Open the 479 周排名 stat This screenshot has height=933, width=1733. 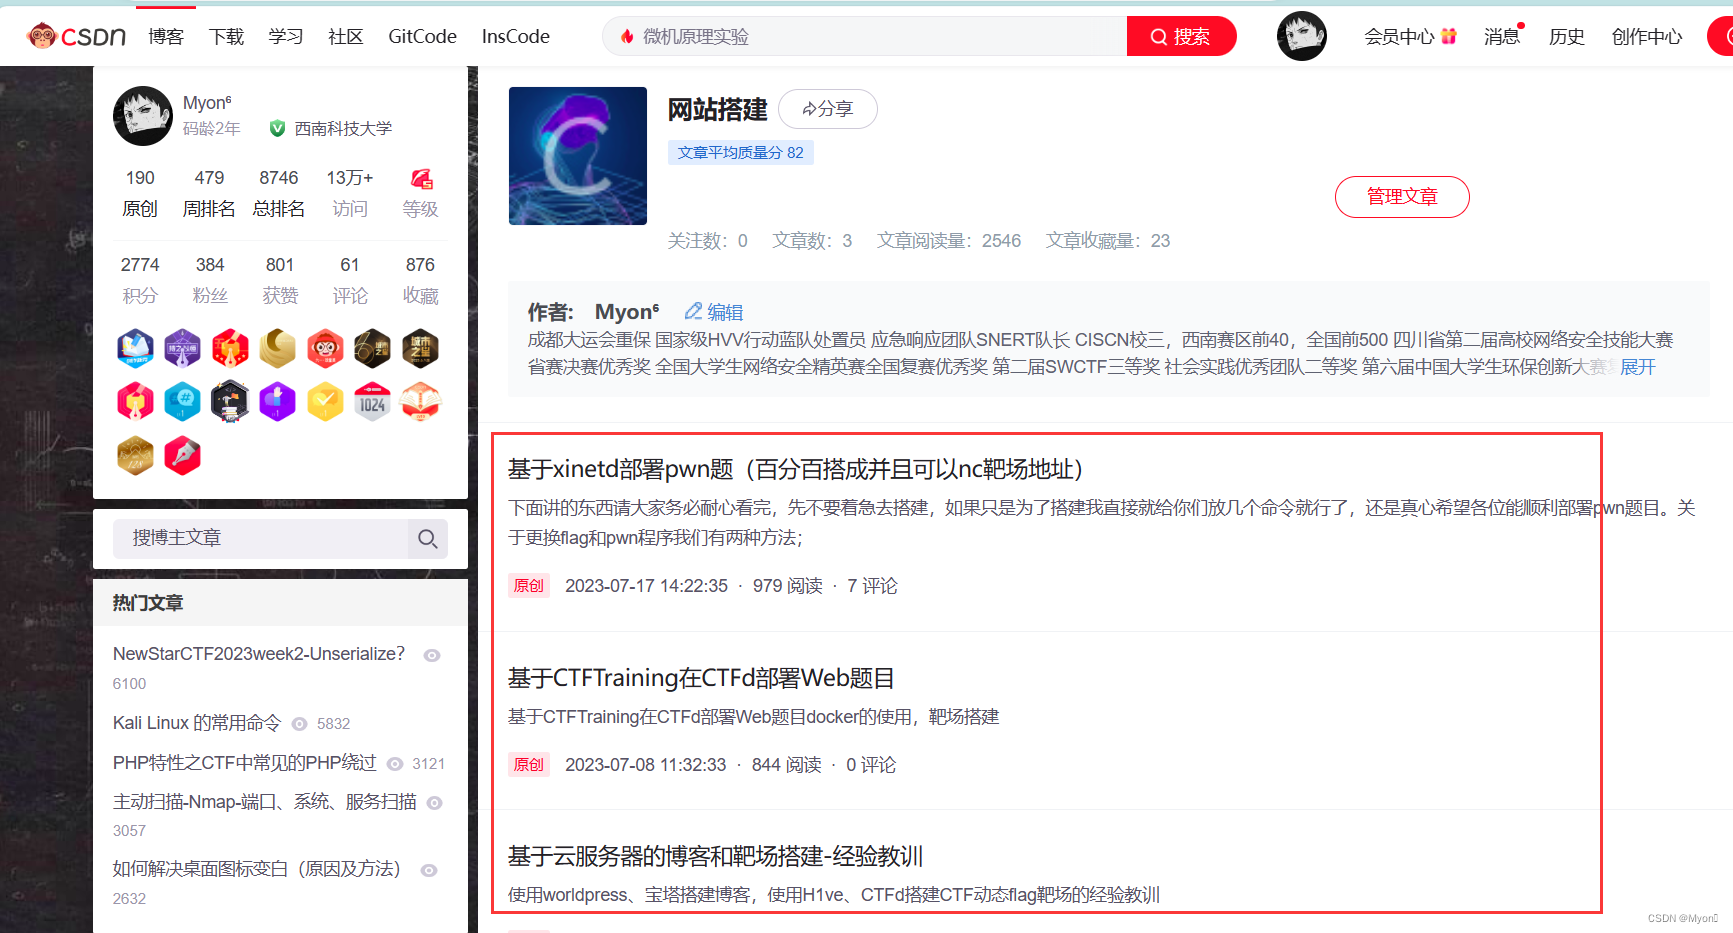coord(209,193)
